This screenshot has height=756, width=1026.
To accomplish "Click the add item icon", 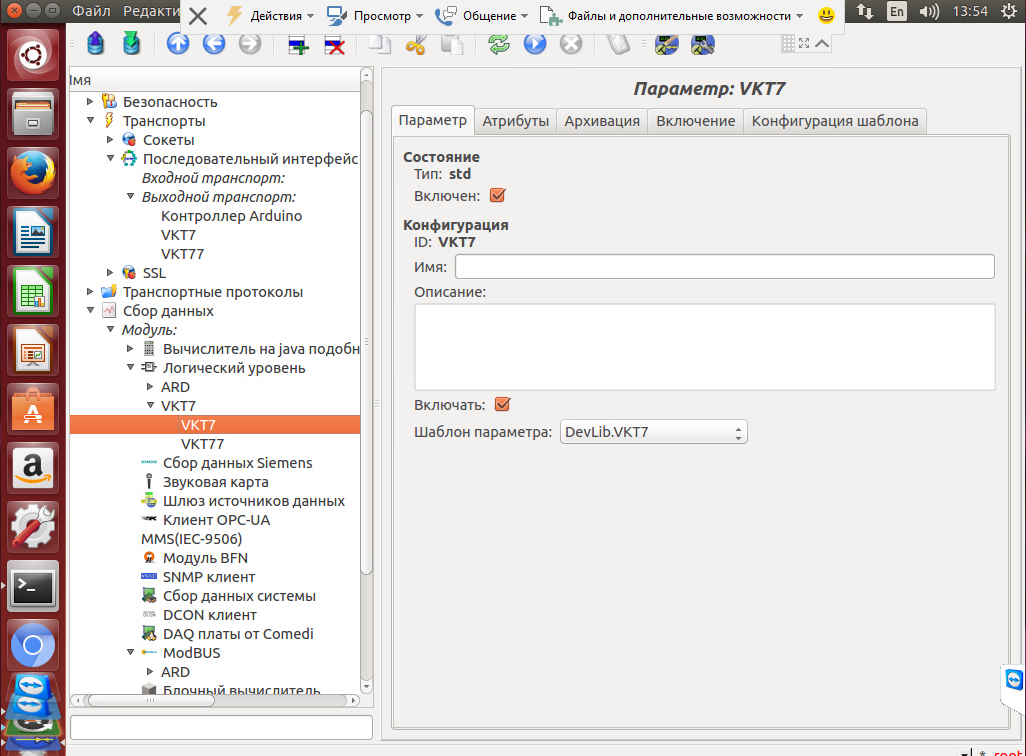I will (297, 44).
